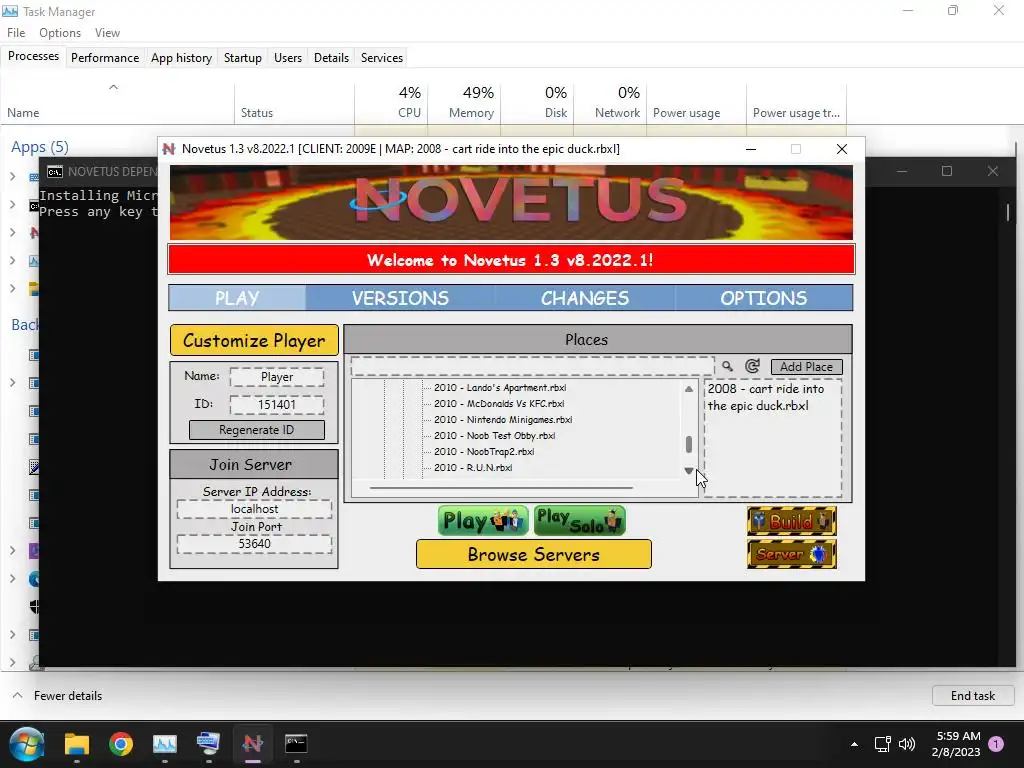
Task: Click the places list scroll down arrow
Action: point(688,471)
